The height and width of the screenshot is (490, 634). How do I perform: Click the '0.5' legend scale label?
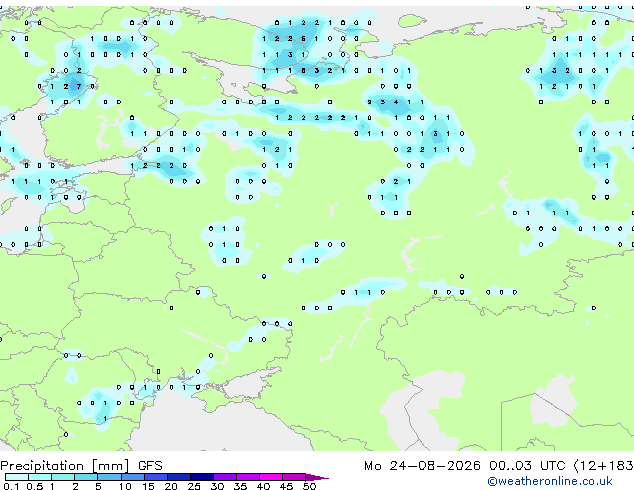pyautogui.click(x=35, y=486)
